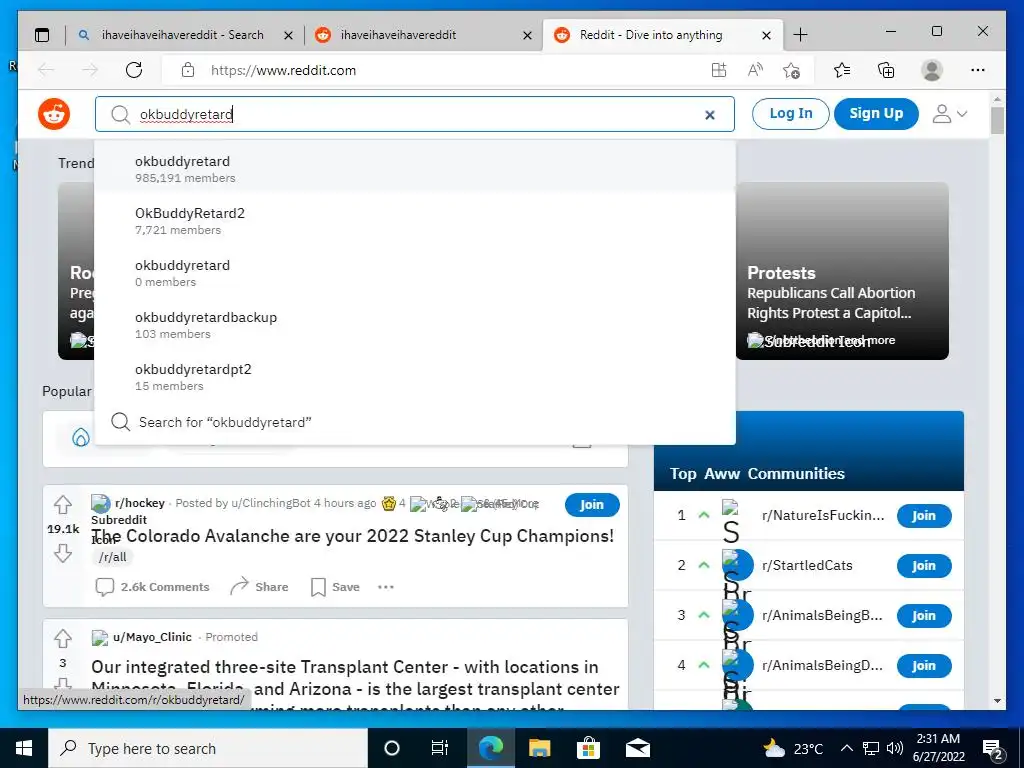
Task: Click the magnifier icon in Reddit search box
Action: pos(120,114)
